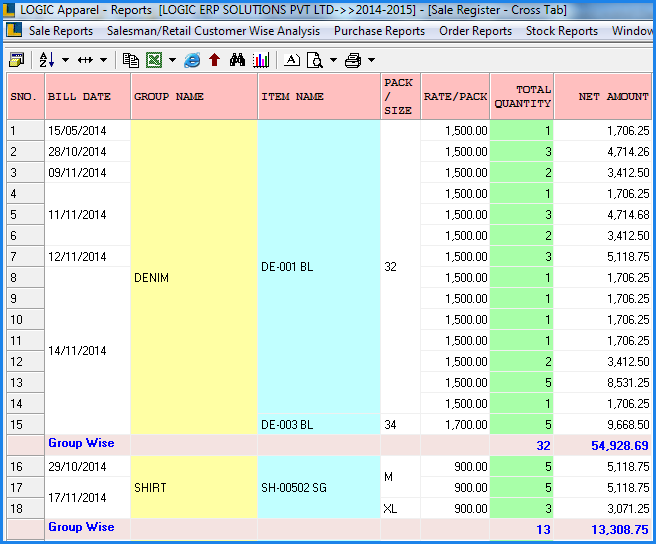Viewport: 656px width, 544px height.
Task: Click the BILL DATE column header
Action: (x=88, y=97)
